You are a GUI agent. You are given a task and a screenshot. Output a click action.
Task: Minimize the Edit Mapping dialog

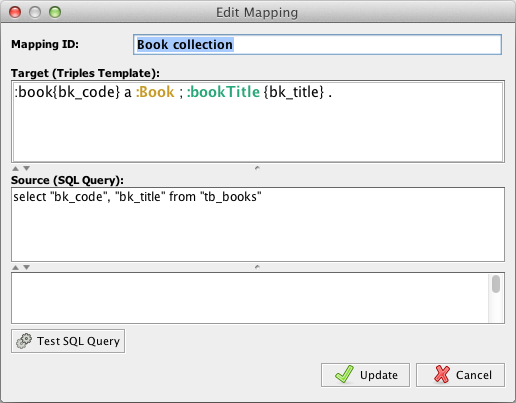[35, 12]
